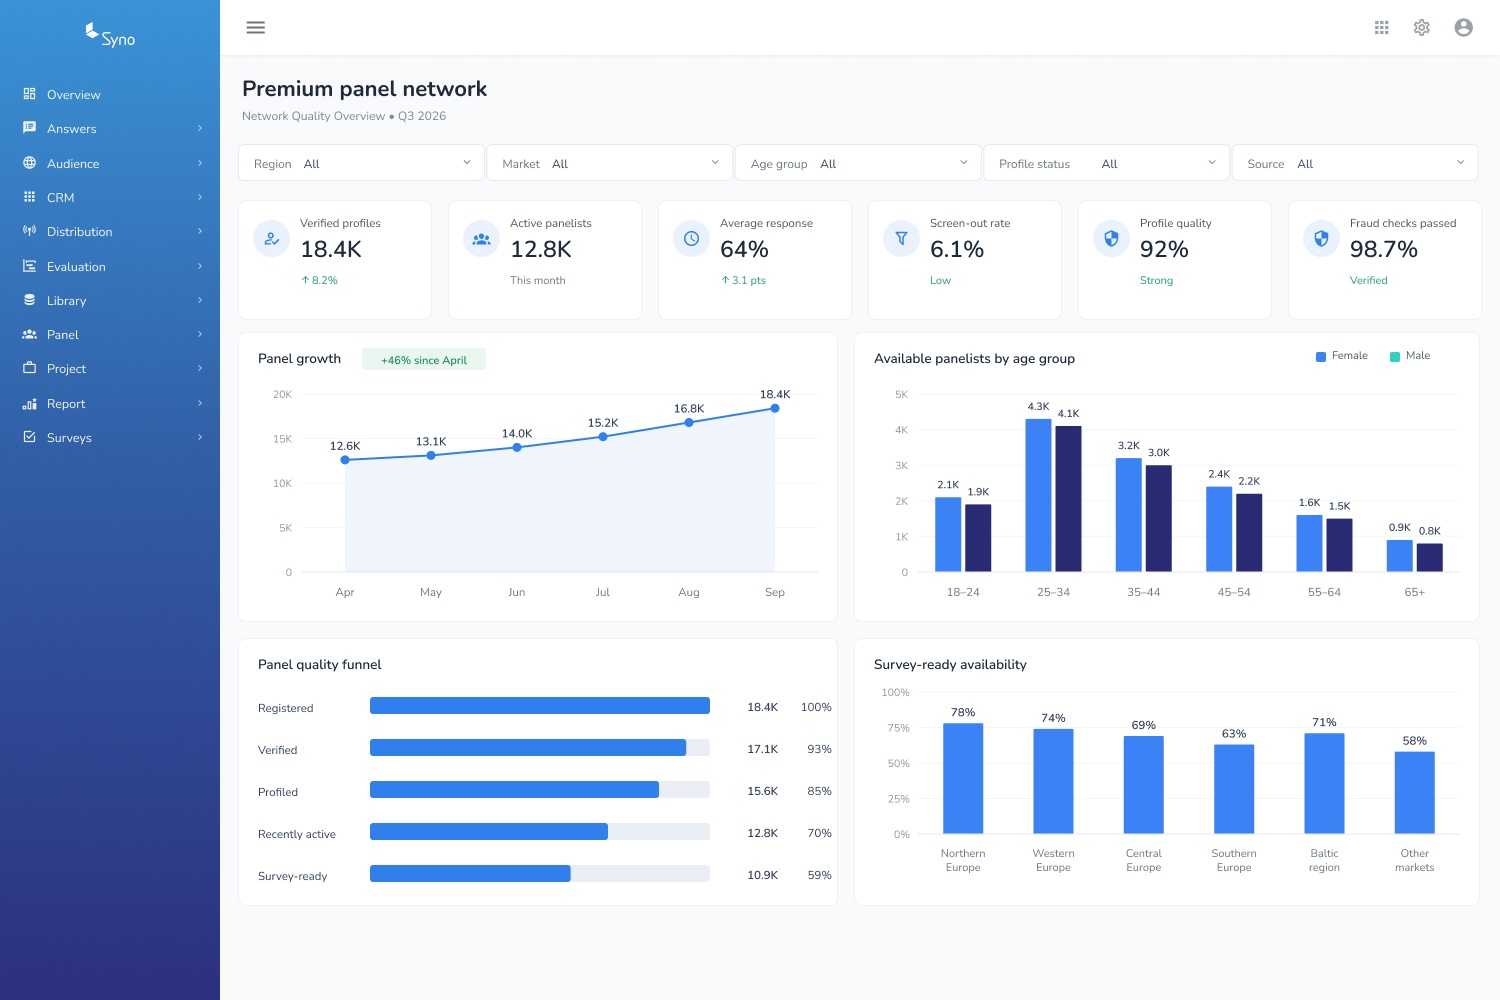The image size is (1500, 1000).
Task: Open the Distribution menu item
Action: click(110, 231)
